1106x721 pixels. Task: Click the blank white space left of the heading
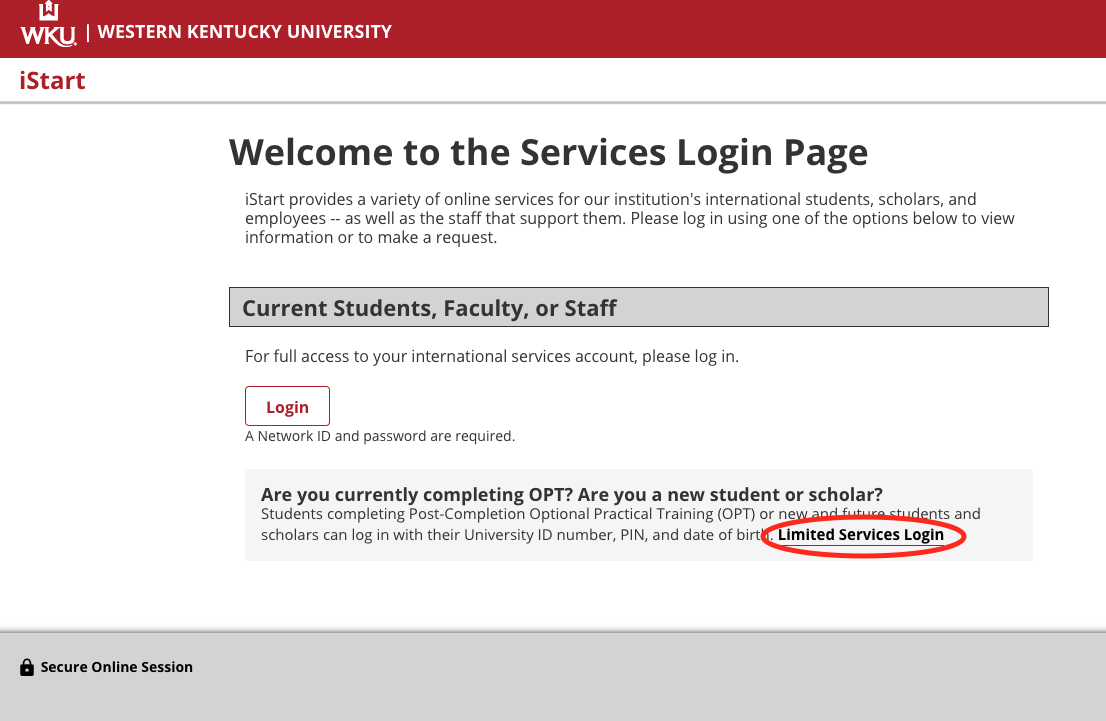(110, 300)
